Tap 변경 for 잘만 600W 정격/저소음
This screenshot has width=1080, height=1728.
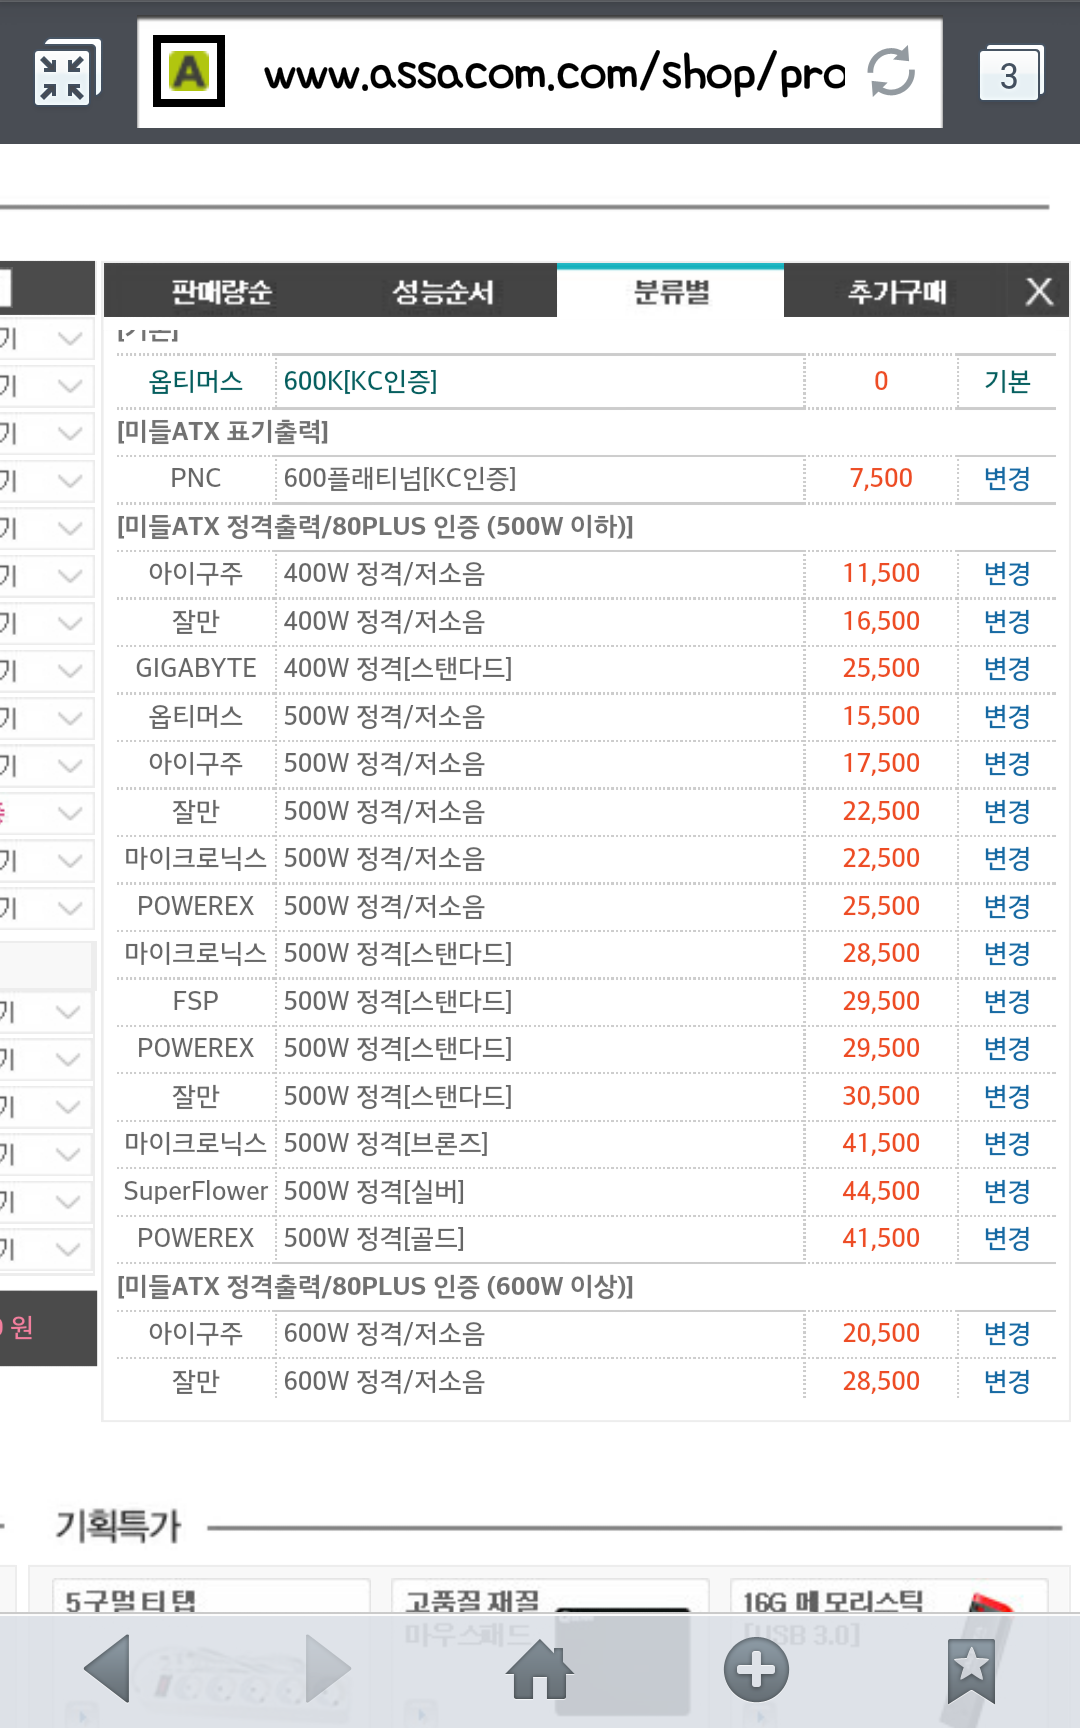click(x=1007, y=1381)
